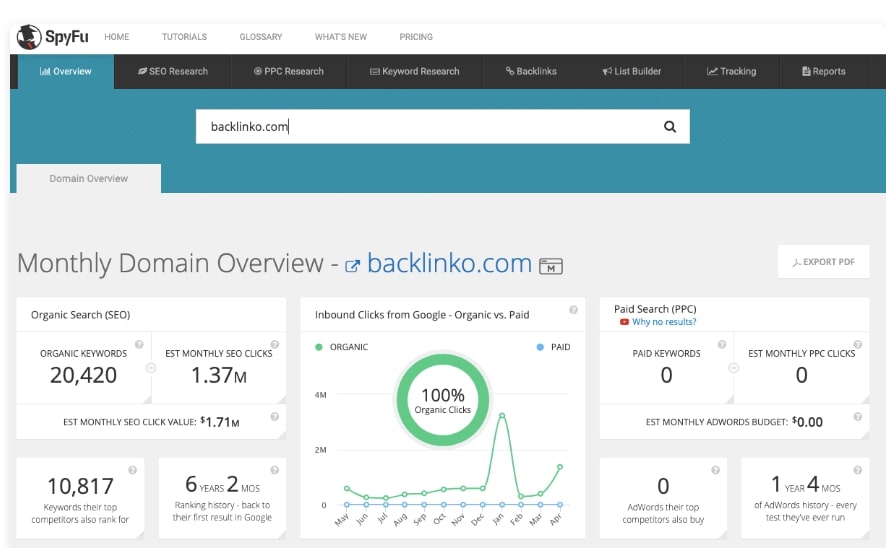This screenshot has height=548, width=886.
Task: Open WHAT'S NEW link
Action: point(341,37)
